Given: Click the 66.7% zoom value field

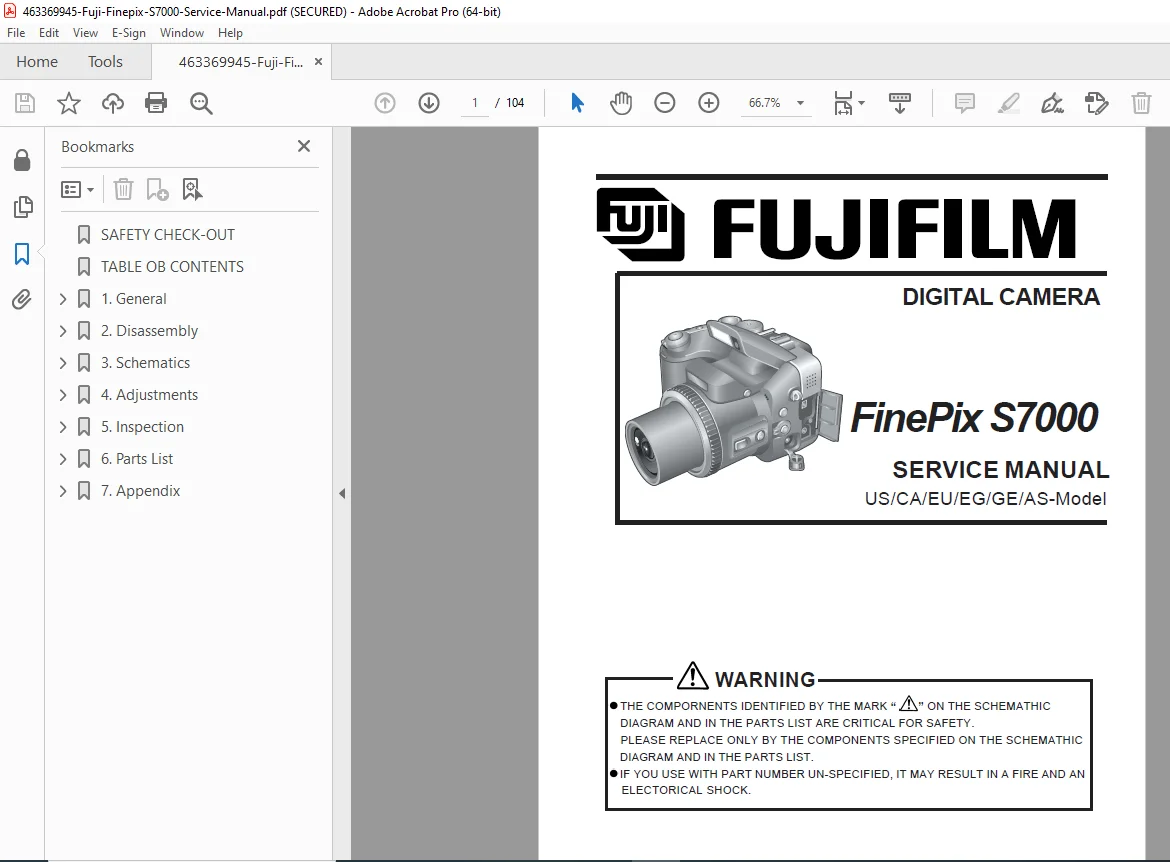Looking at the screenshot, I should 765,103.
